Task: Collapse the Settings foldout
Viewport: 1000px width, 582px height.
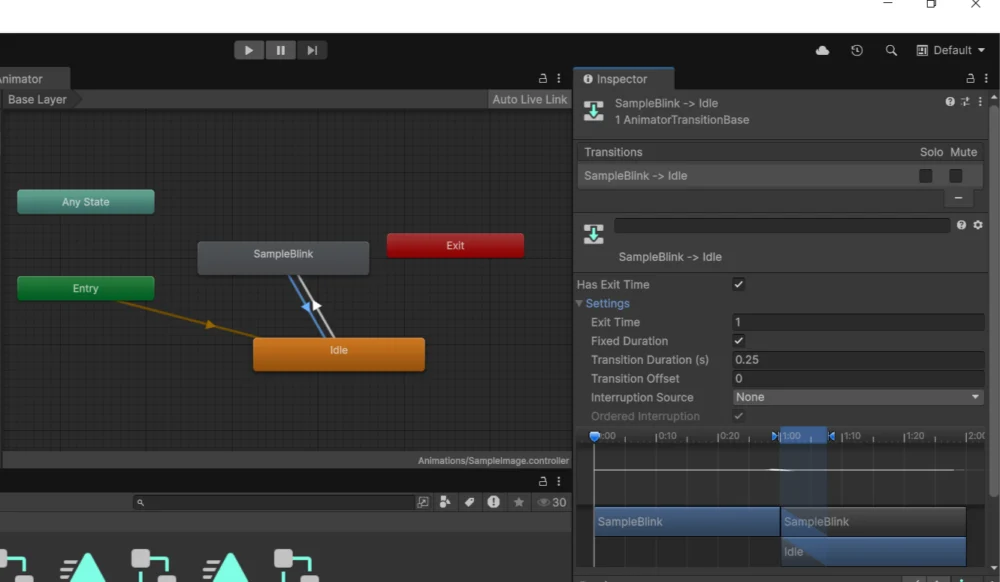Action: (x=580, y=304)
